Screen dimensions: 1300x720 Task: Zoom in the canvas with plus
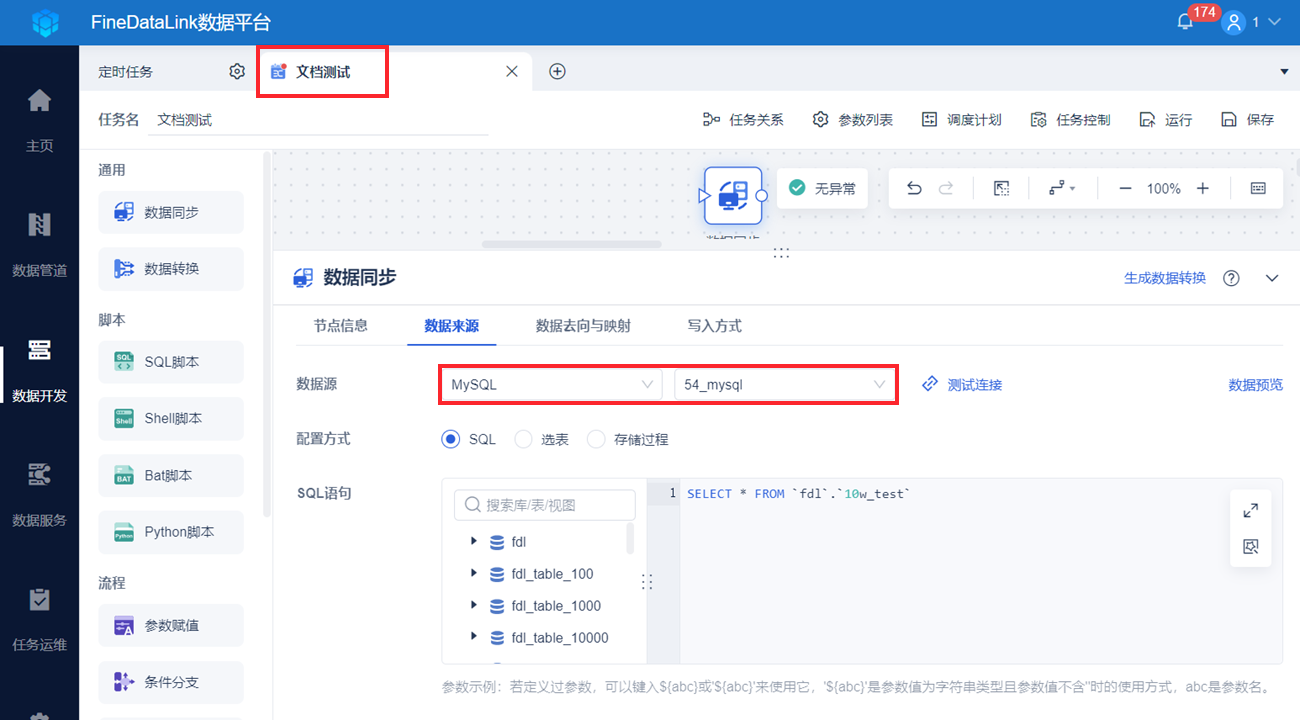(1203, 188)
